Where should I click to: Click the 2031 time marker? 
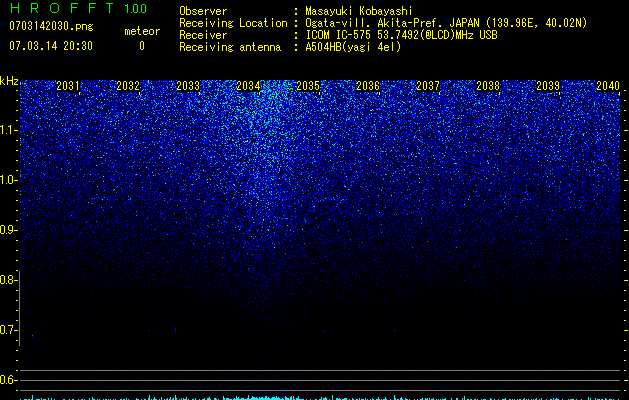[x=68, y=86]
